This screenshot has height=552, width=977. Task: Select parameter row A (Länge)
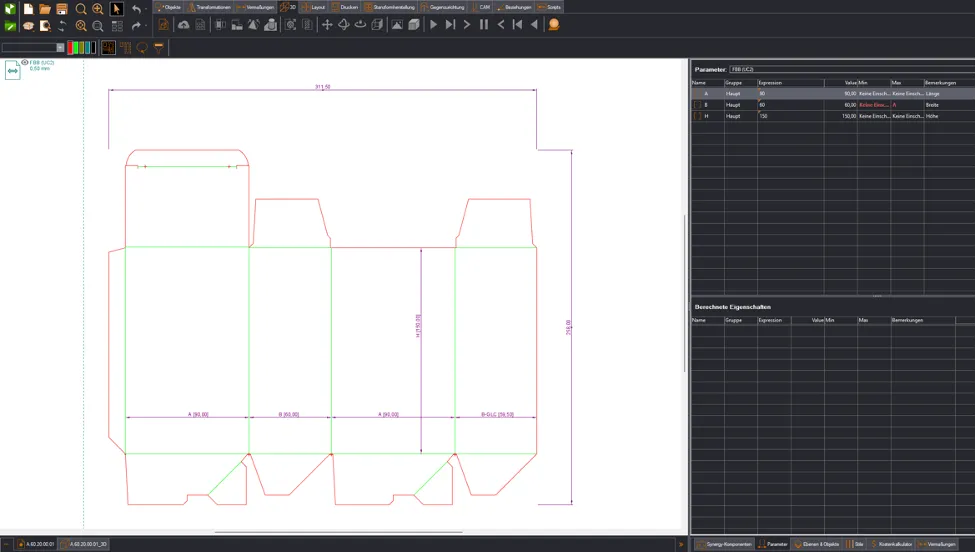(x=832, y=93)
